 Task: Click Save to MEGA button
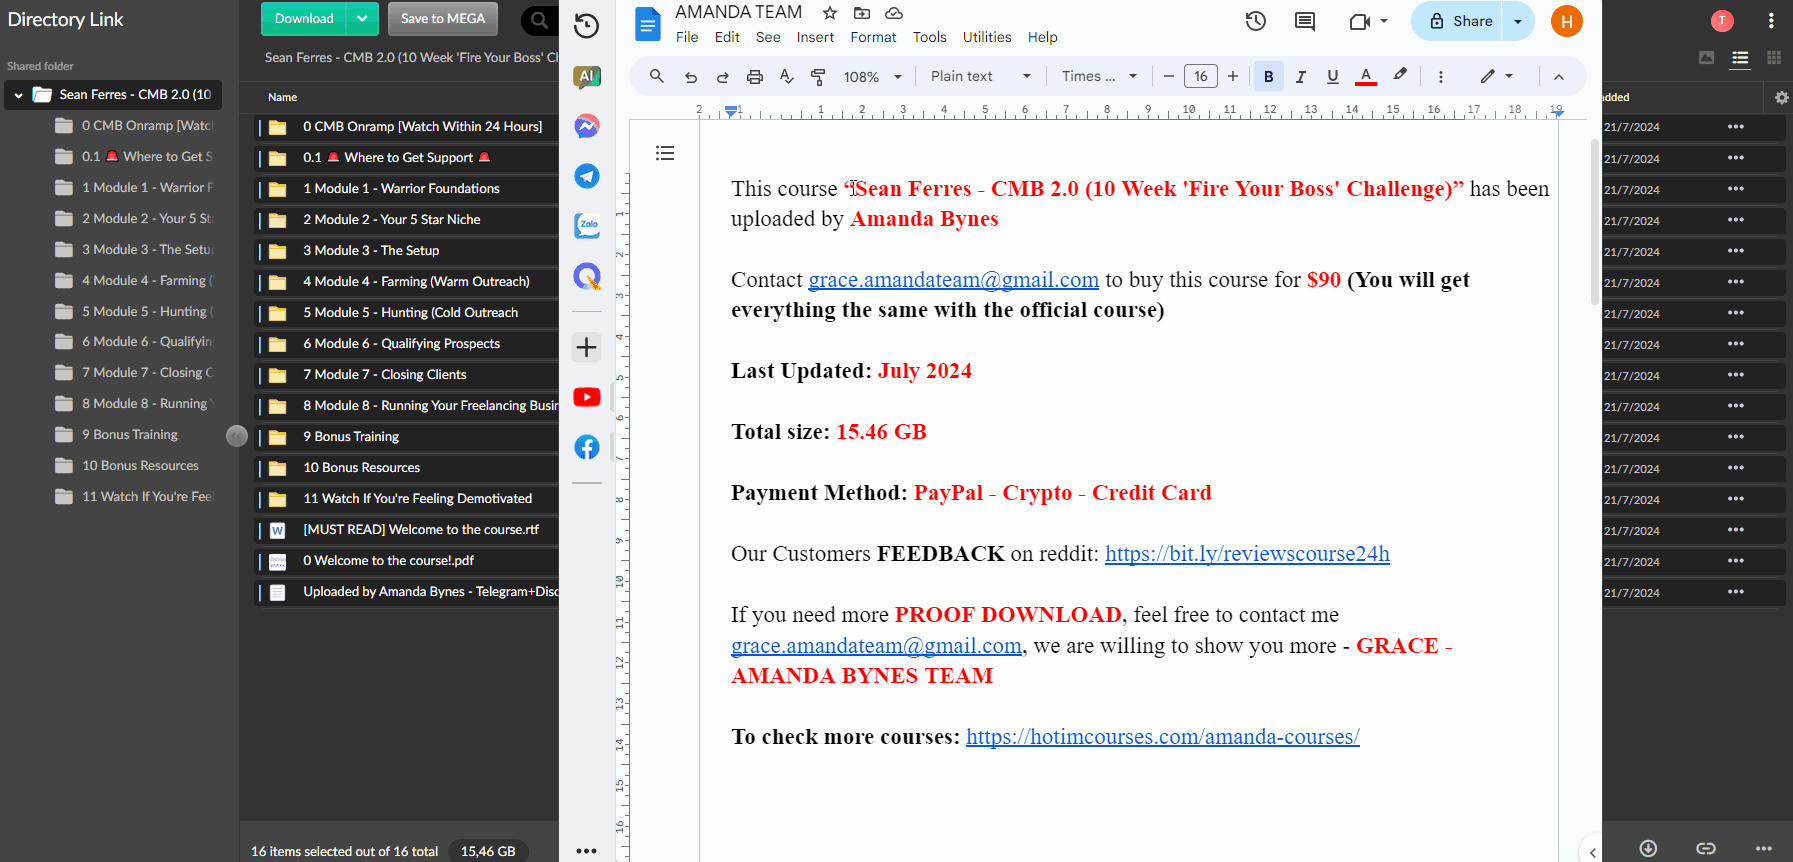443,18
